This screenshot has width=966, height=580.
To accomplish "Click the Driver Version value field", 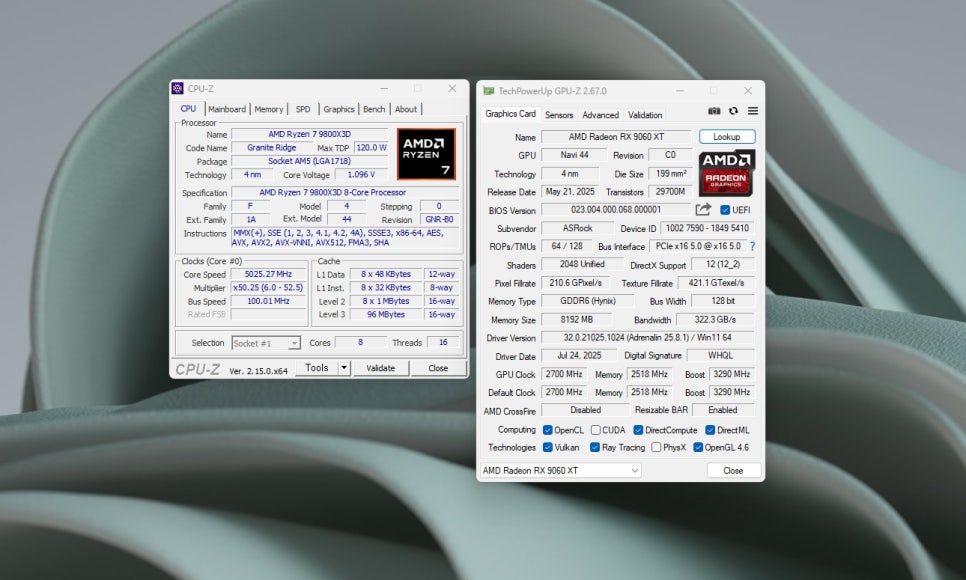I will (x=647, y=338).
